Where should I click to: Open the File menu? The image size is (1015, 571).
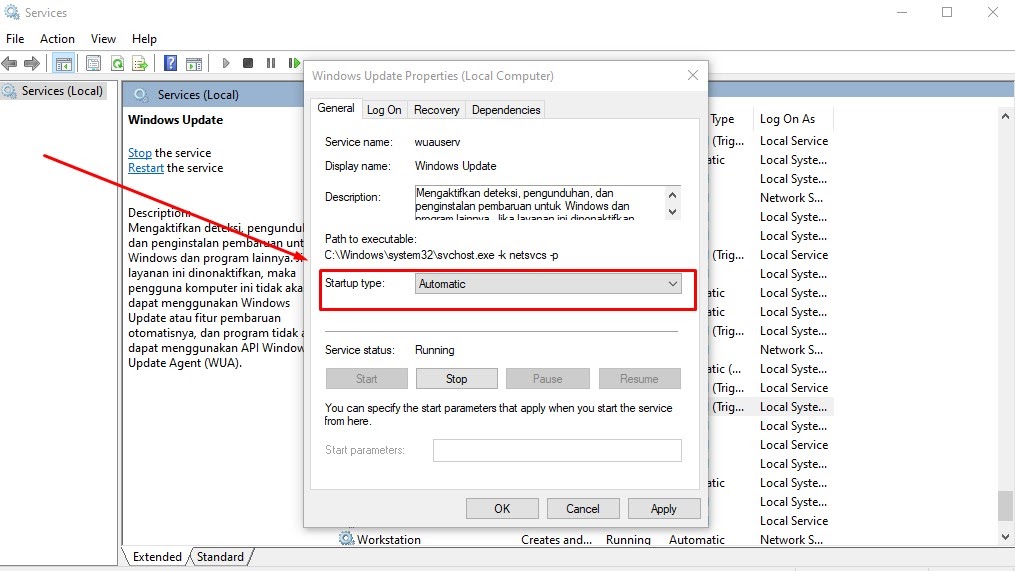[15, 39]
